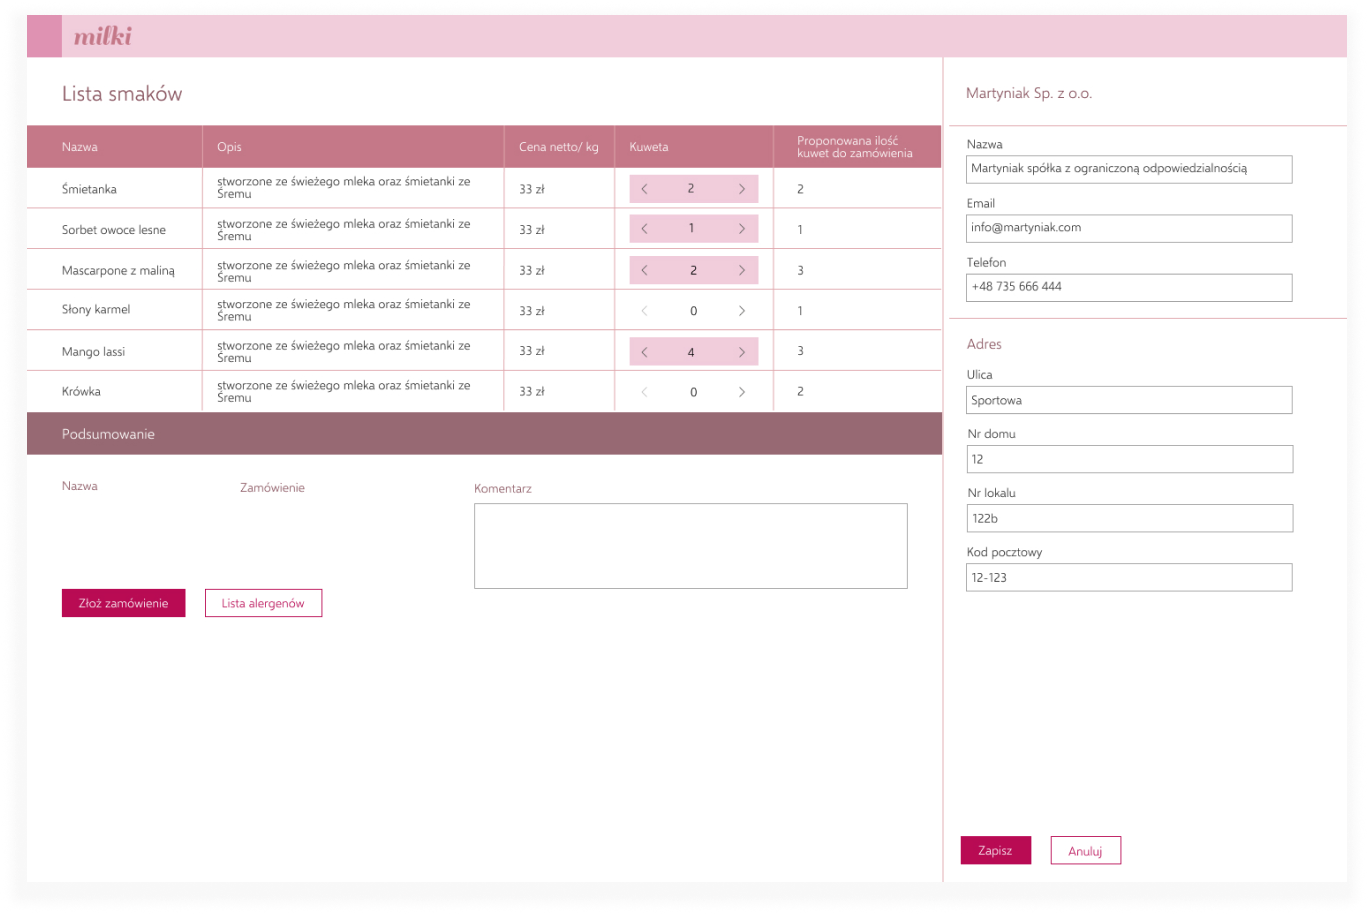1368x915 pixels.
Task: Open the Lista alergenów button
Action: point(263,603)
